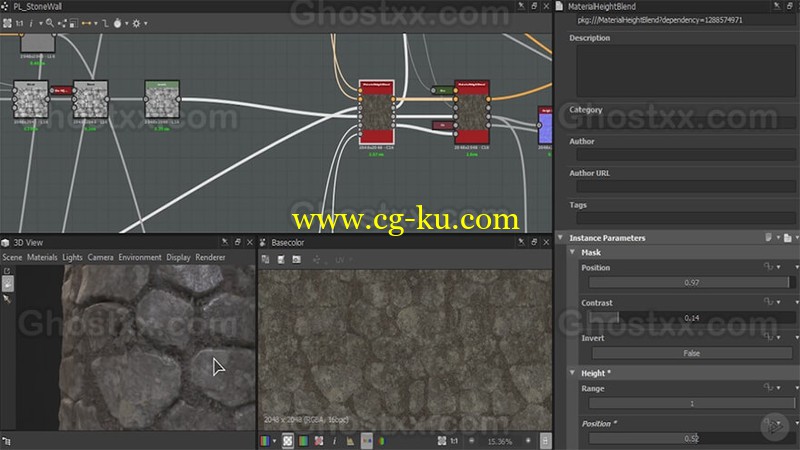The image size is (800, 450).
Task: Click the graph hierarchy icon in graph toolbar
Action: click(62, 23)
